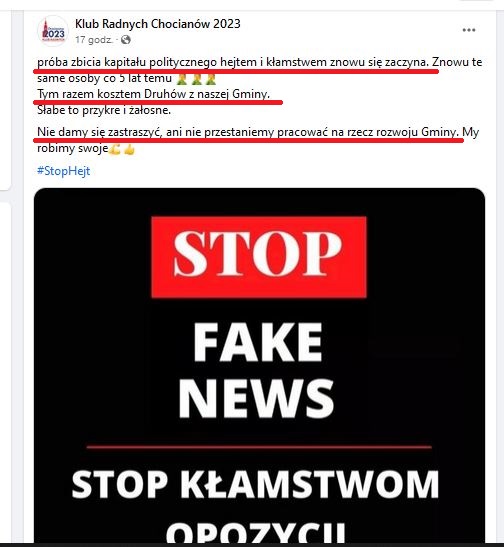Click the first facepalm emoji

tap(181, 78)
